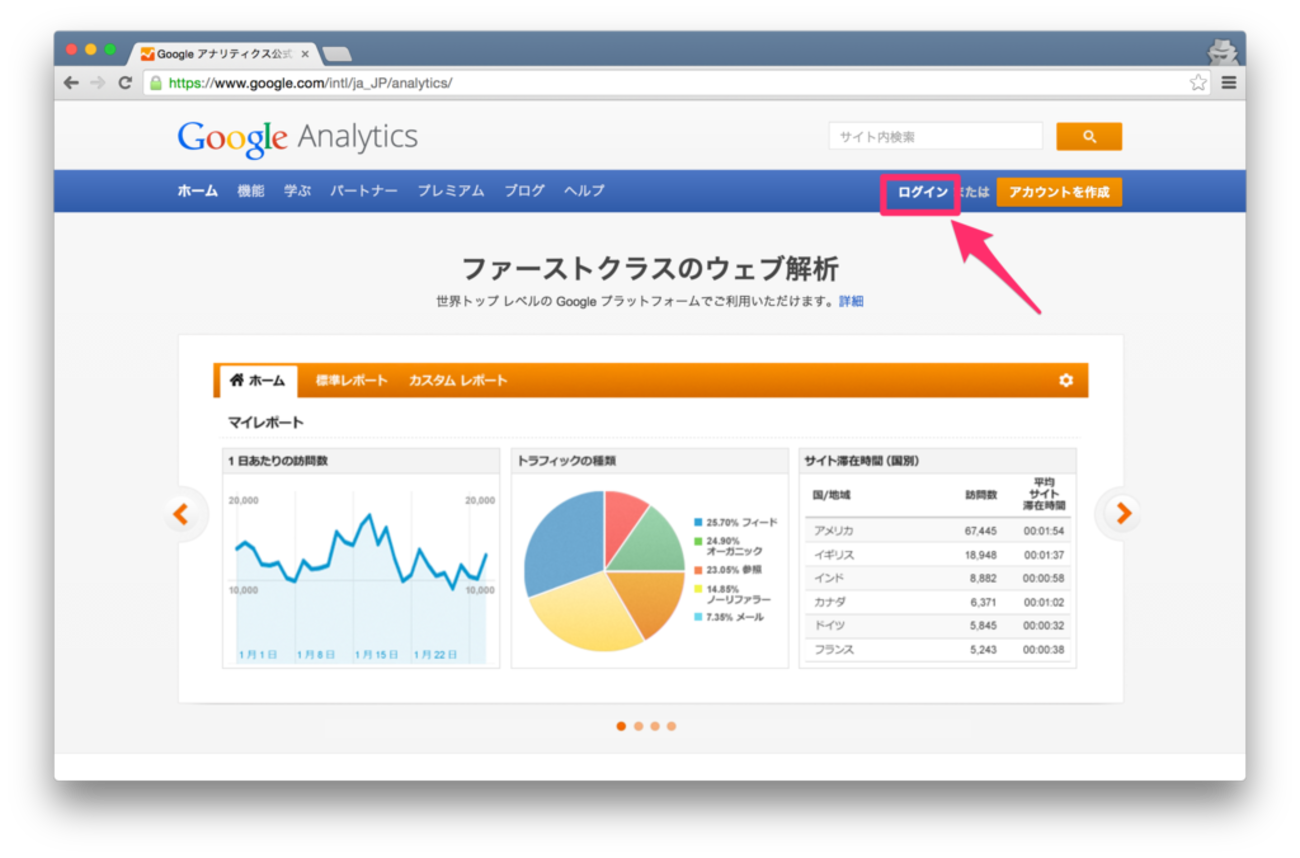Click the 7.35% メール legend entry
The height and width of the screenshot is (858, 1300).
(x=728, y=618)
